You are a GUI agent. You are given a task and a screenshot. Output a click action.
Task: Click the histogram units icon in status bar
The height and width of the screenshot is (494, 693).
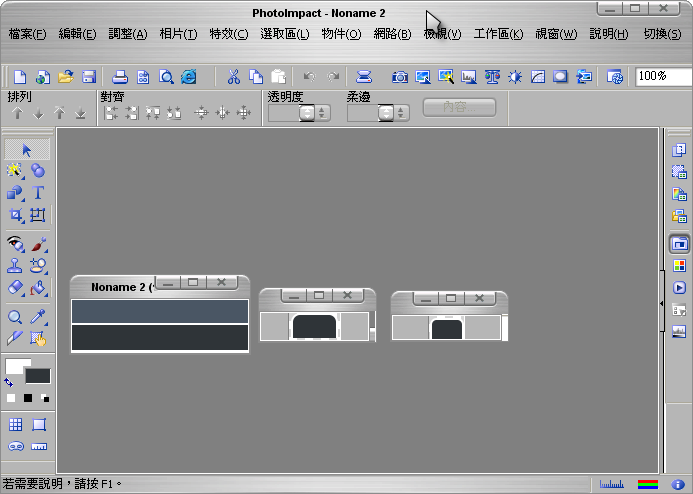coord(612,484)
